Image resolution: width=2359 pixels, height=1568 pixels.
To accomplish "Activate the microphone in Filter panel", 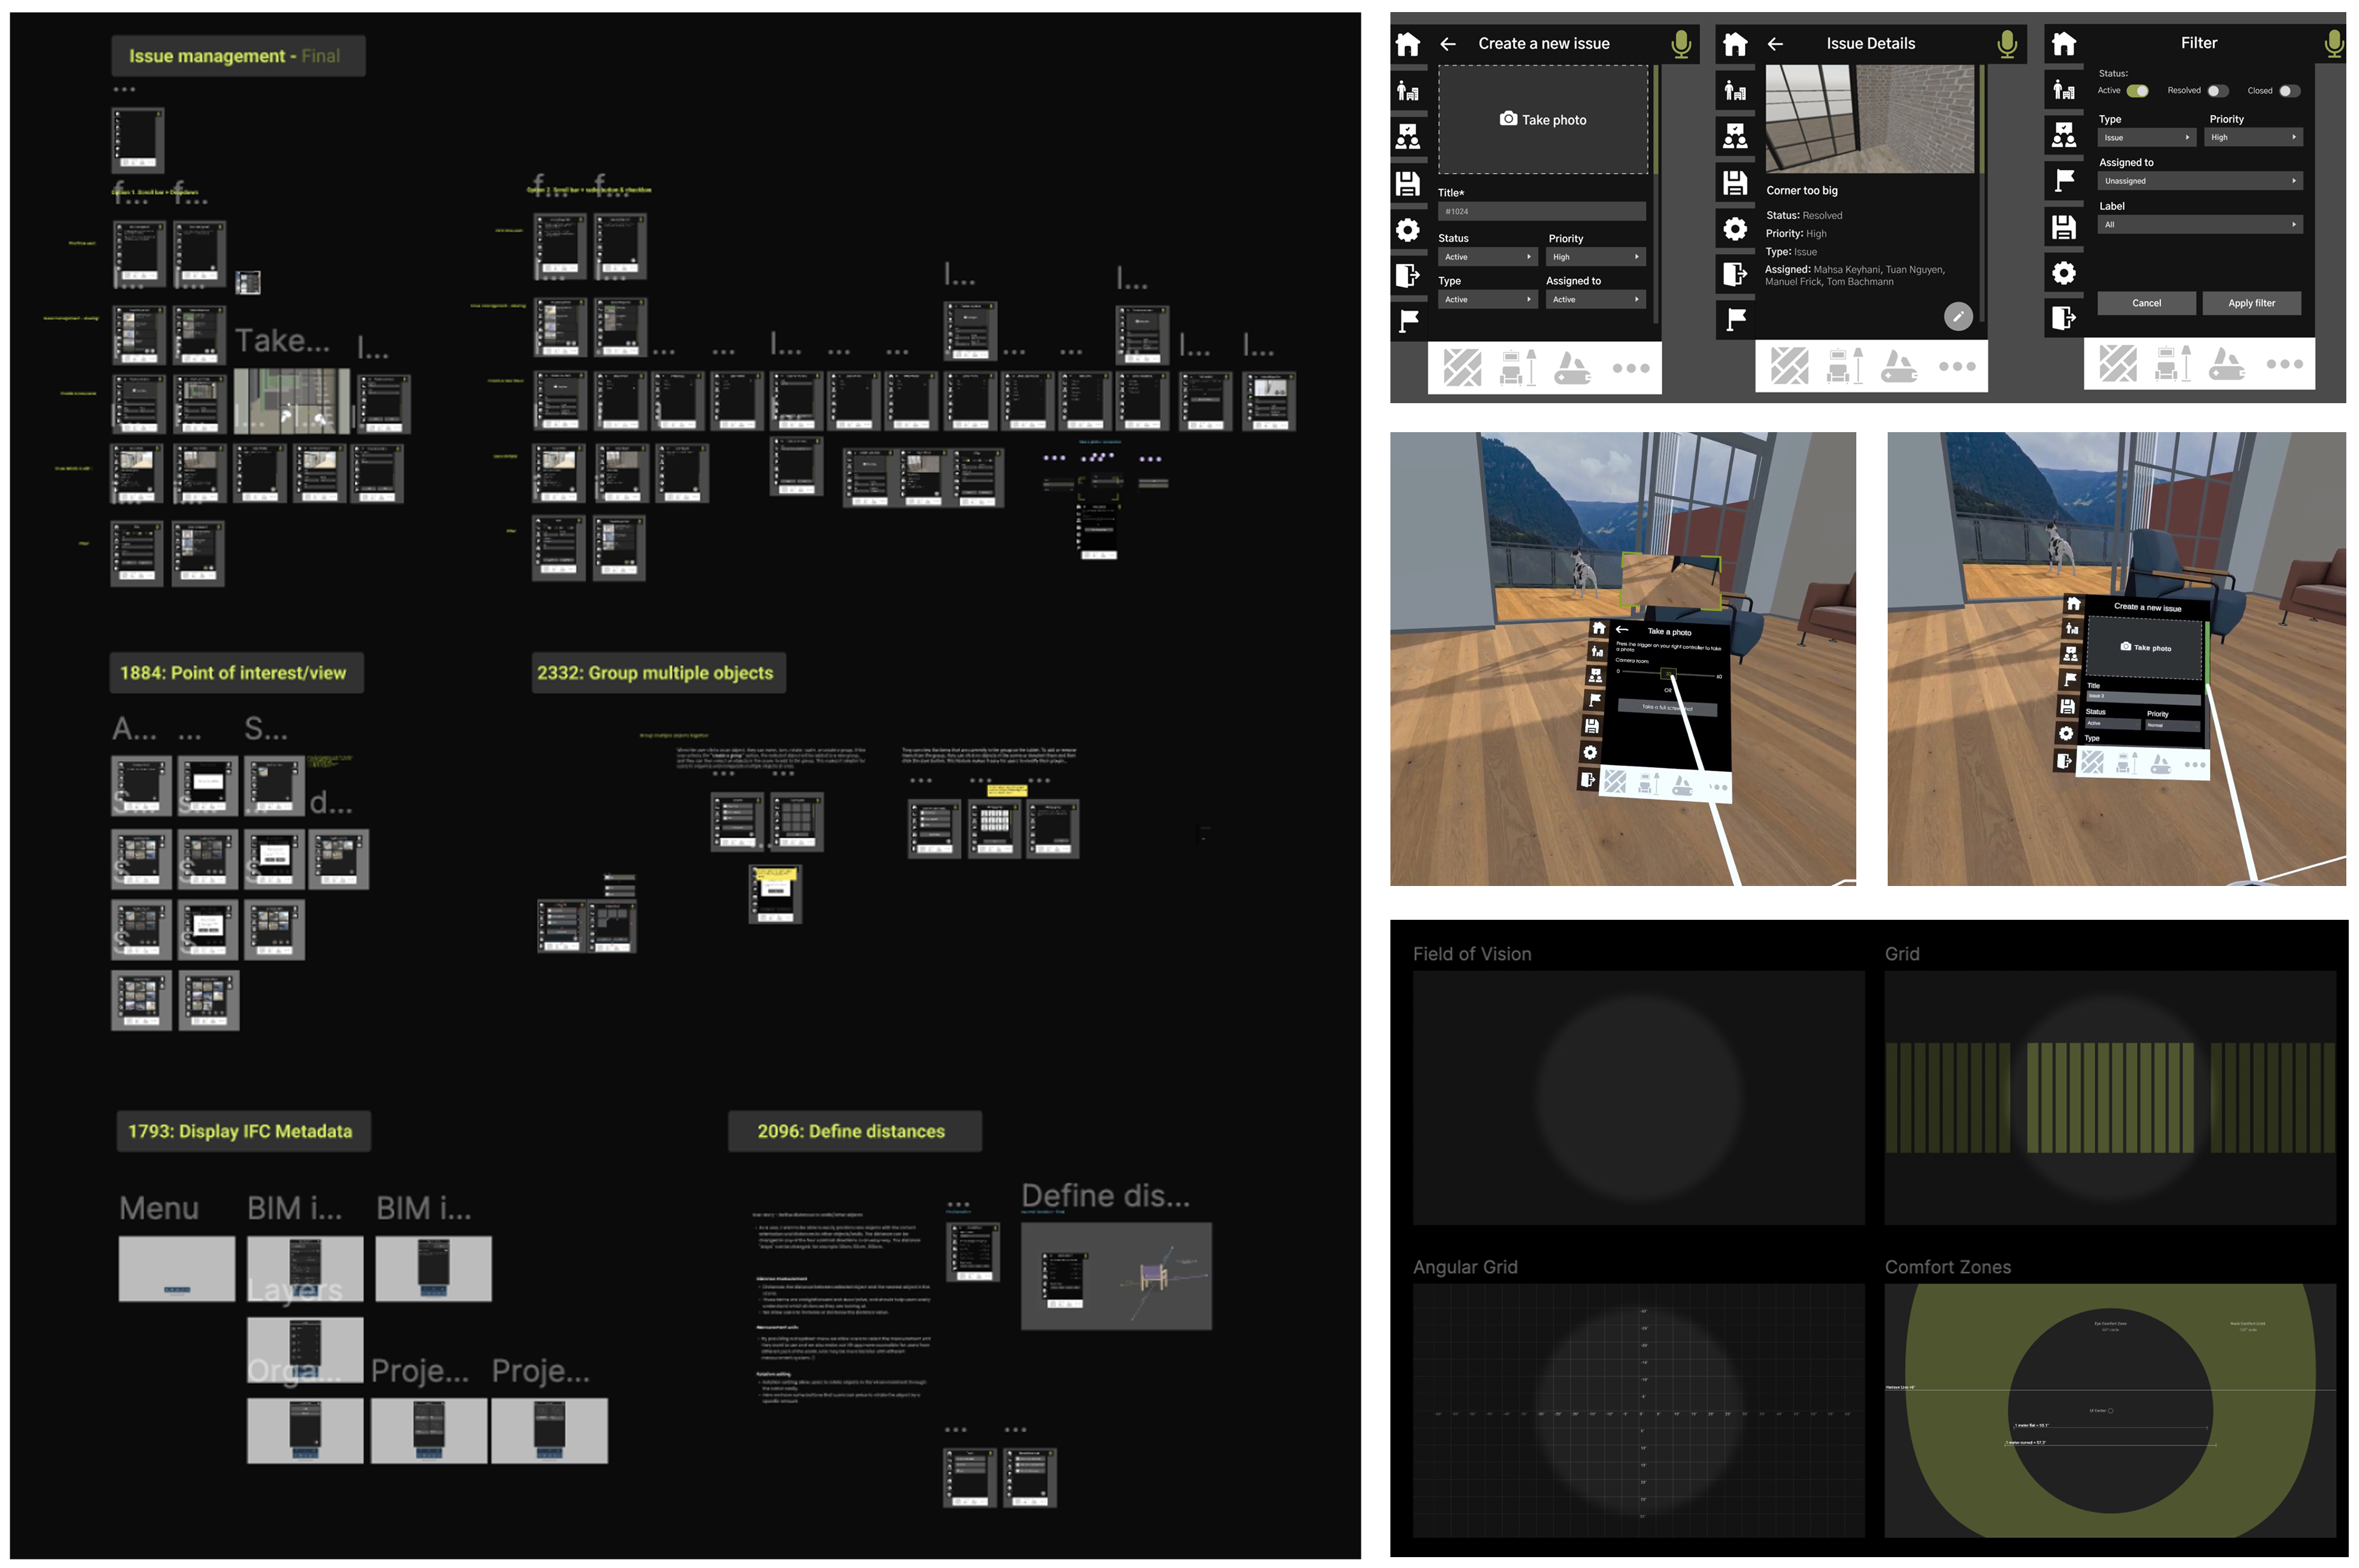I will coord(2334,44).
